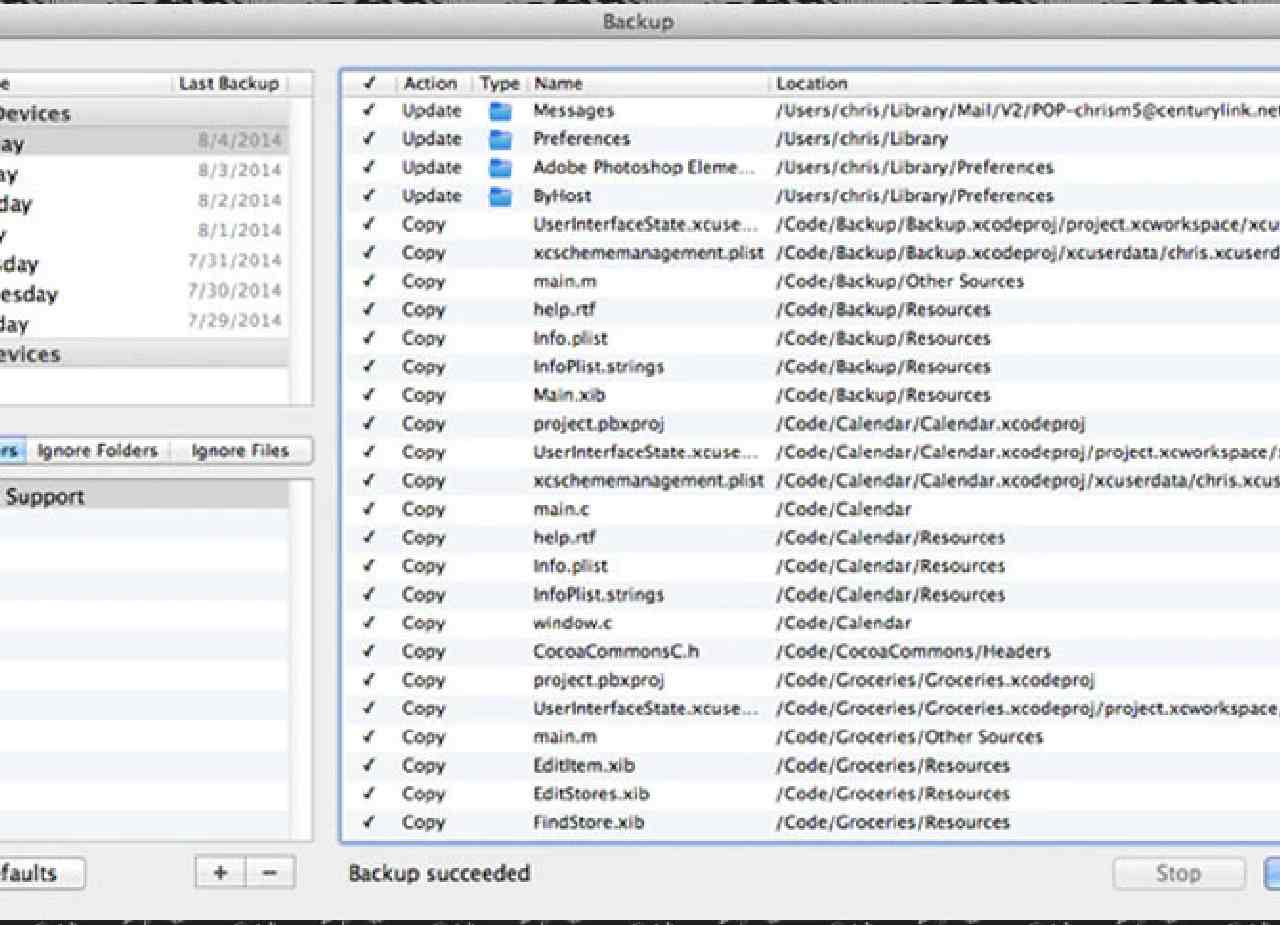Select project.pbxproj in /Code/Calendar/Calendar.xcodeproj

coord(598,424)
